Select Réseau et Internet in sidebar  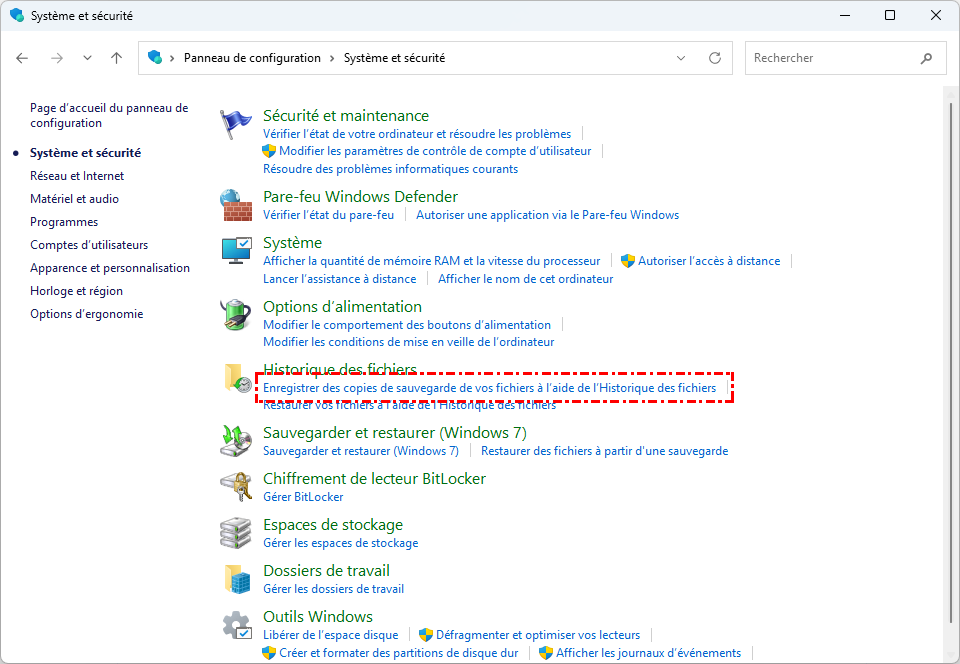coord(77,176)
